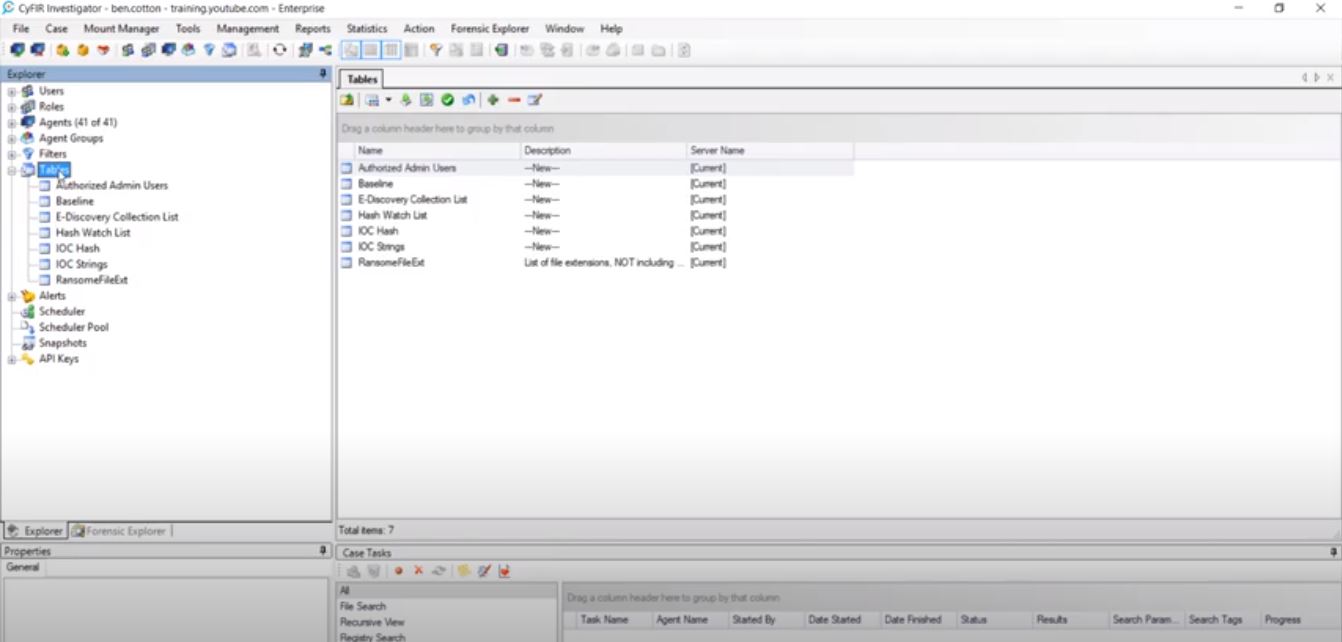Open the grid view dropdown arrow in Tables toolbar
The image size is (1342, 642).
[388, 100]
